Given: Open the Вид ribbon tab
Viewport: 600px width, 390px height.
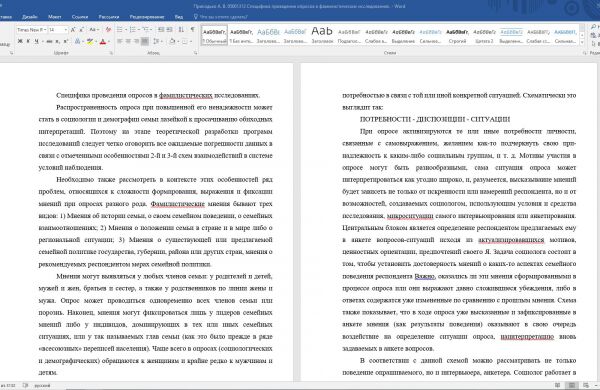Looking at the screenshot, I should (179, 17).
